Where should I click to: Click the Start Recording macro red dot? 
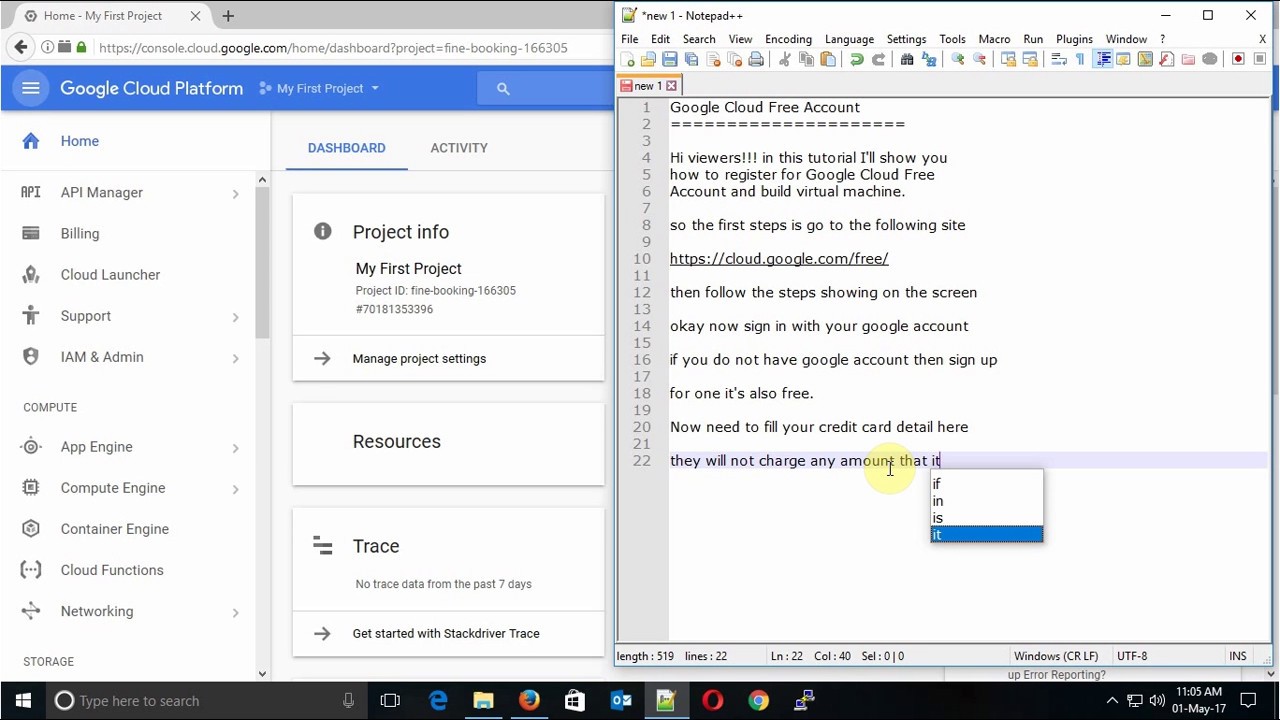tap(1238, 60)
